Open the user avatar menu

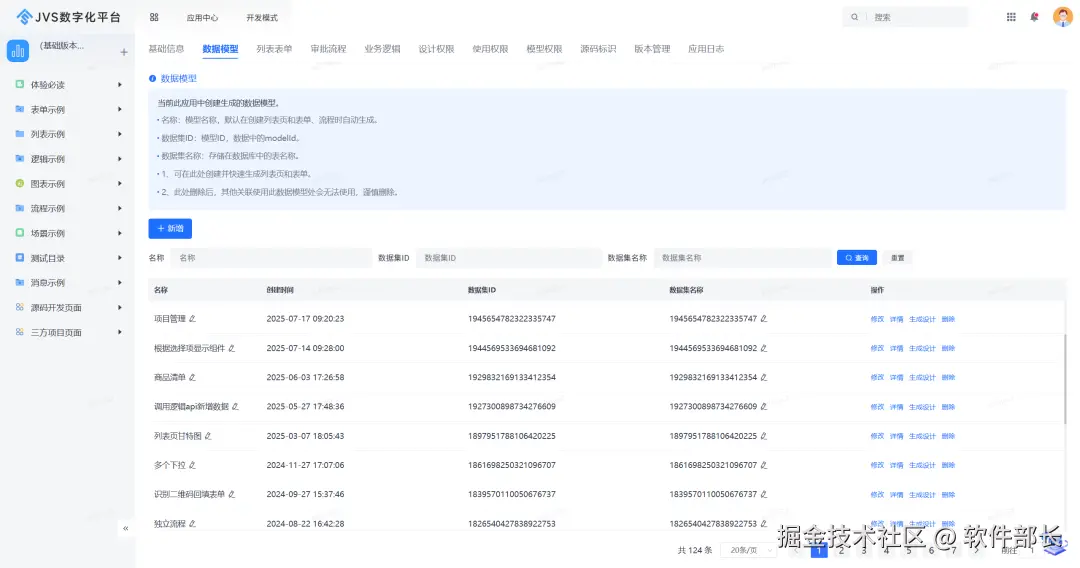click(1063, 17)
